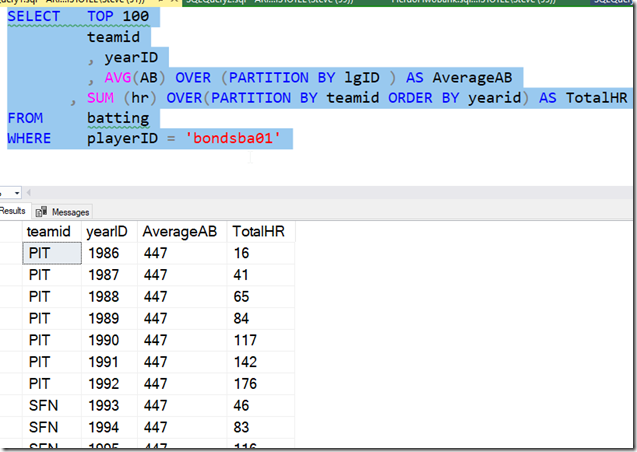Select the 1991 yearID cell
This screenshot has height=452, width=637.
click(x=109, y=362)
